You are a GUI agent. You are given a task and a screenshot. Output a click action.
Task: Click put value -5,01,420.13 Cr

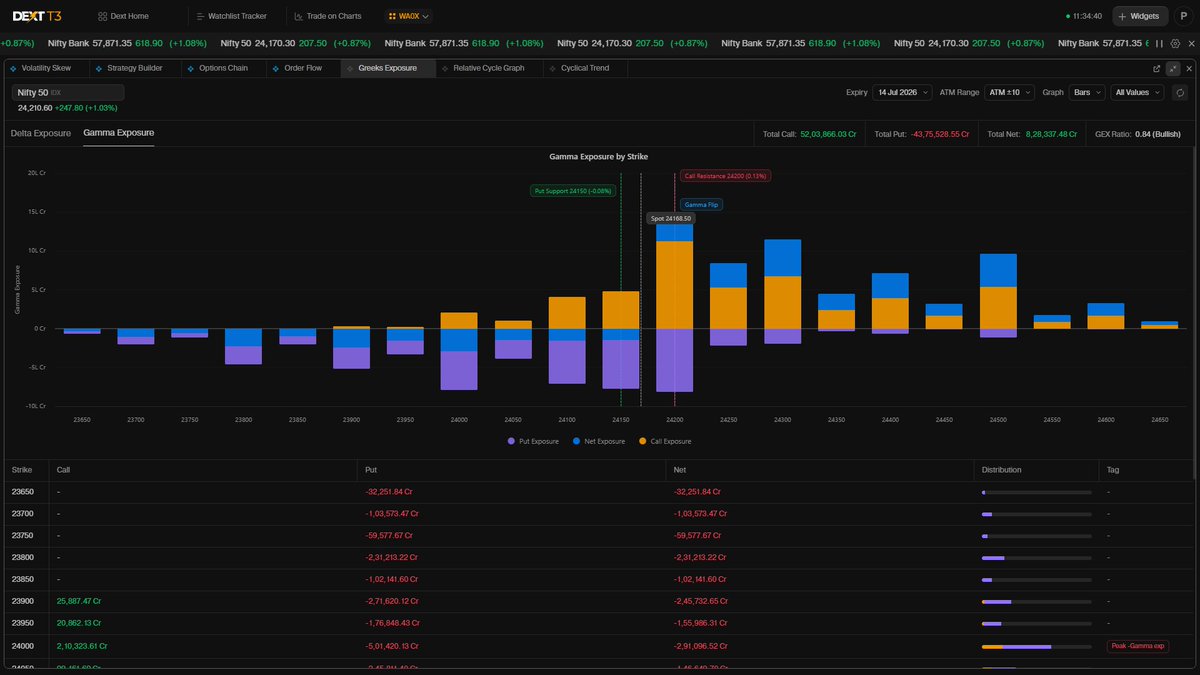click(x=392, y=646)
